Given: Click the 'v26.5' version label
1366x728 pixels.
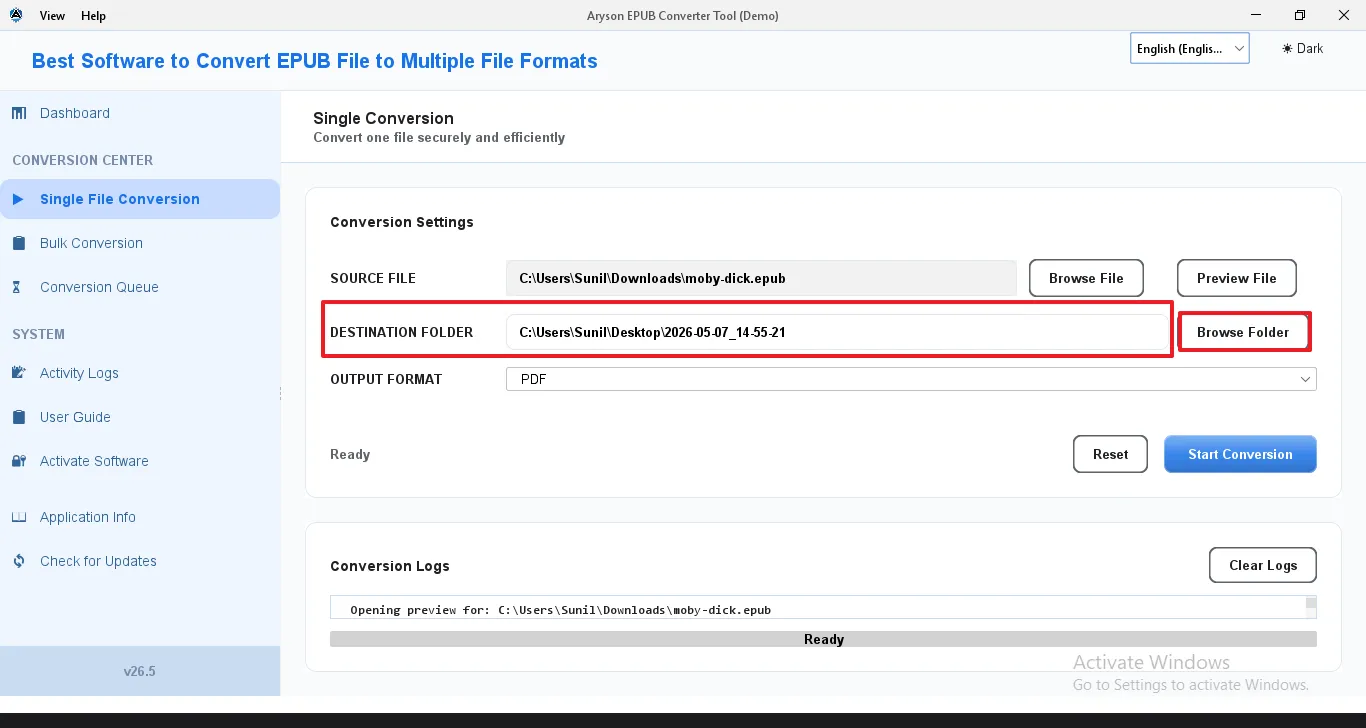Looking at the screenshot, I should (x=140, y=671).
